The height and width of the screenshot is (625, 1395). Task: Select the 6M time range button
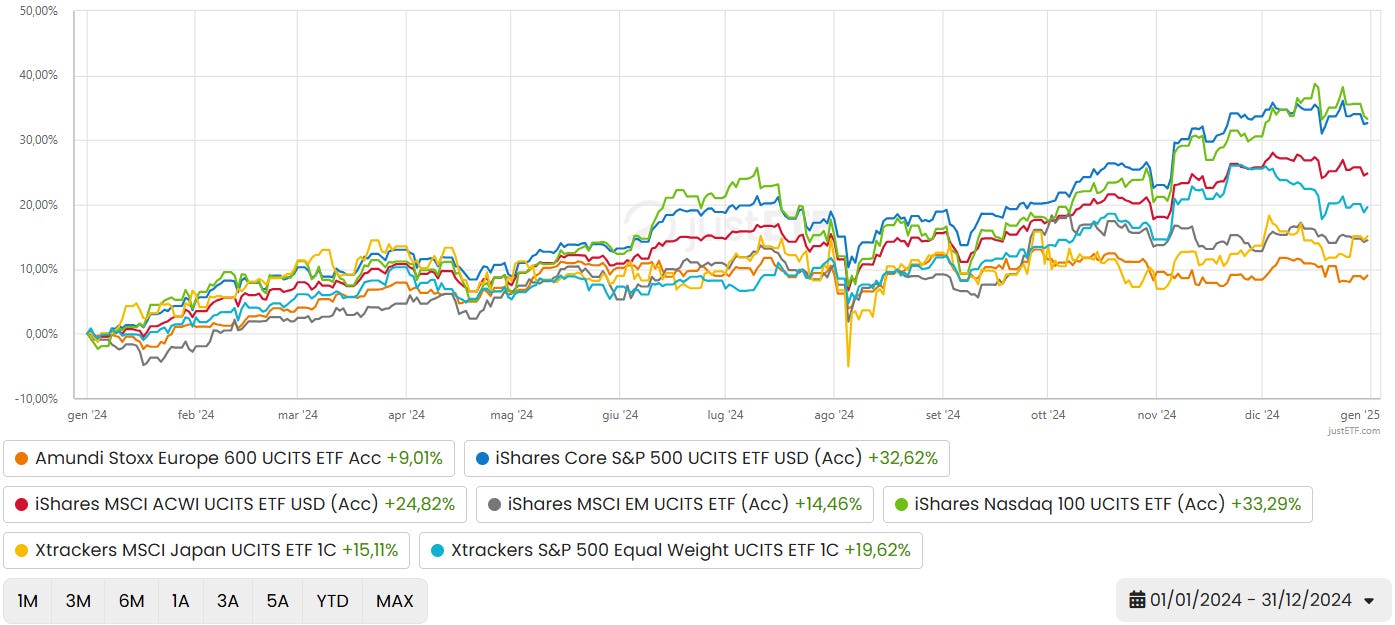pyautogui.click(x=131, y=601)
